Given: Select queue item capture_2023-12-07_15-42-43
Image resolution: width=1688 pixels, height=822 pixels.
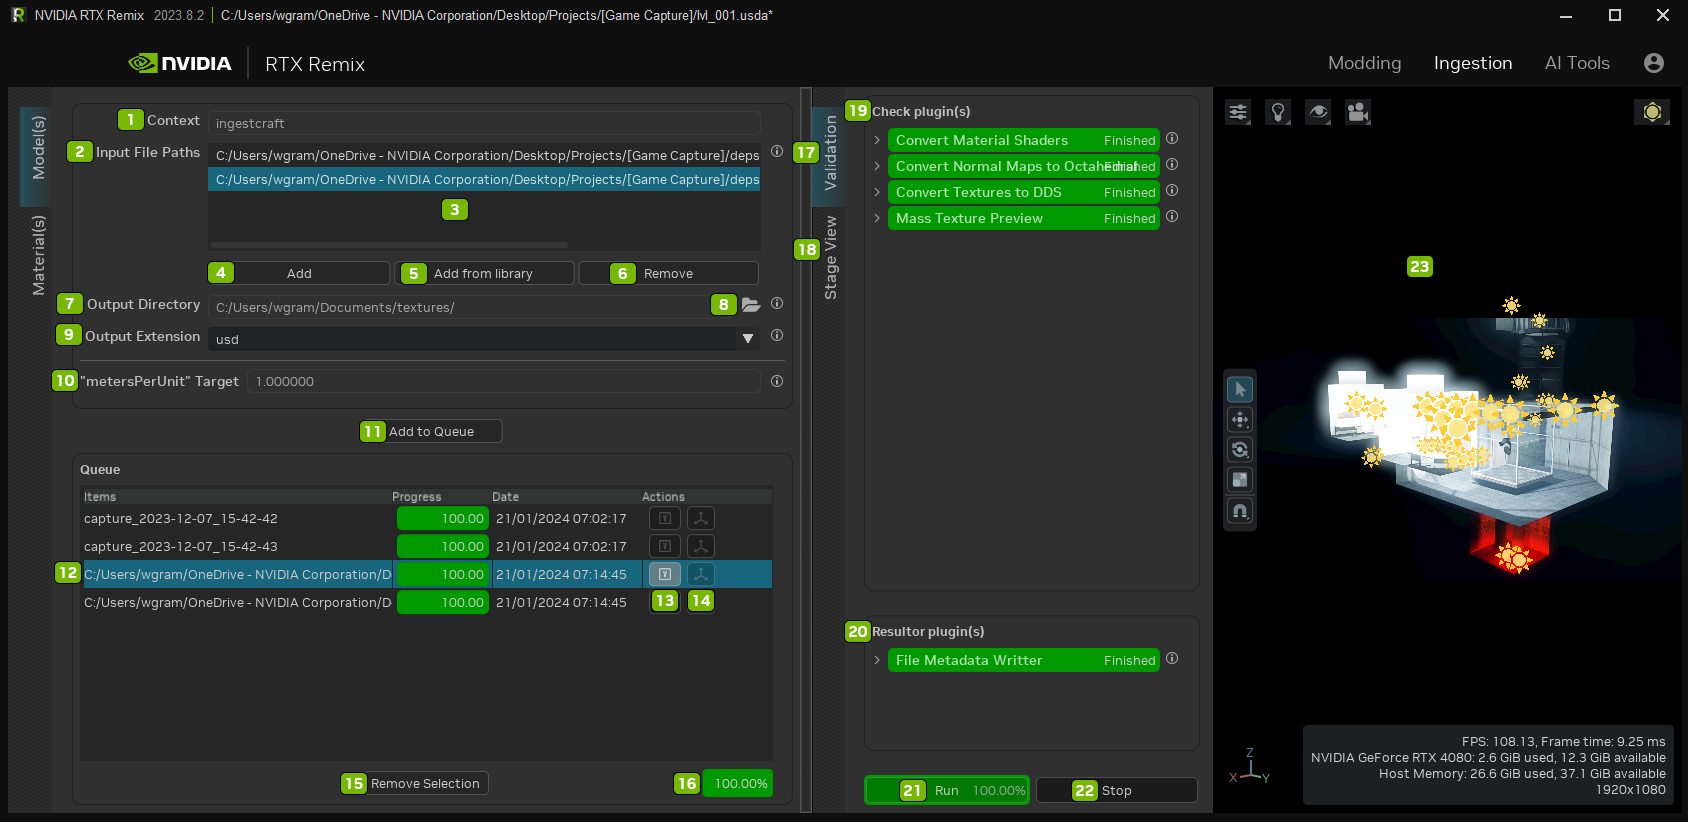Looking at the screenshot, I should pos(181,546).
